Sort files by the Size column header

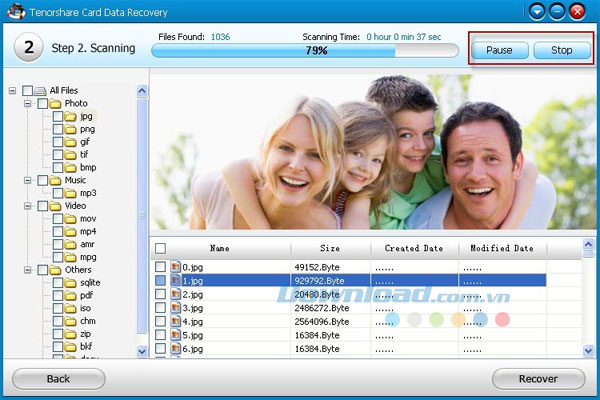tap(329, 248)
